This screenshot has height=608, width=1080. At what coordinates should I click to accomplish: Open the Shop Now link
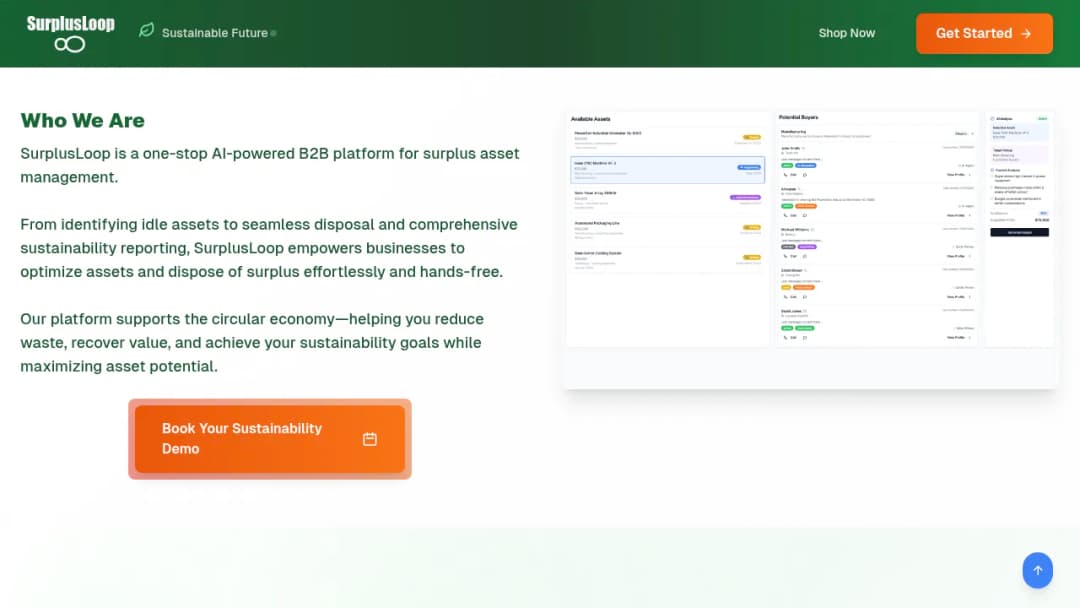click(847, 33)
